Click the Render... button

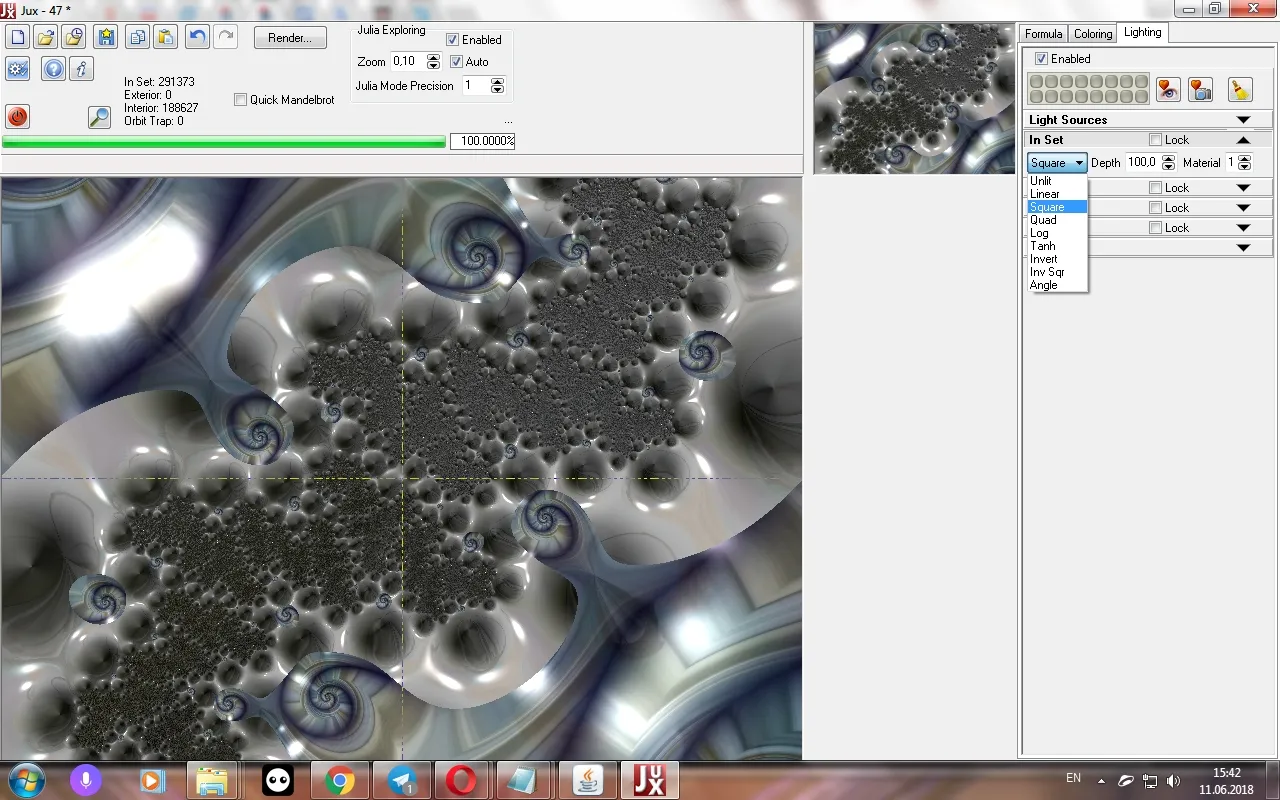290,38
